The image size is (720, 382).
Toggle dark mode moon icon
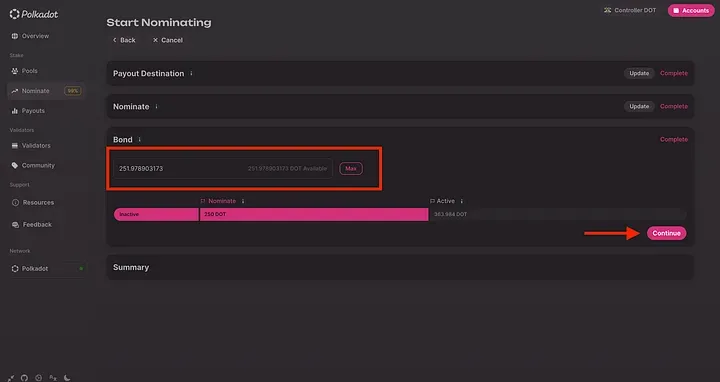coord(67,378)
